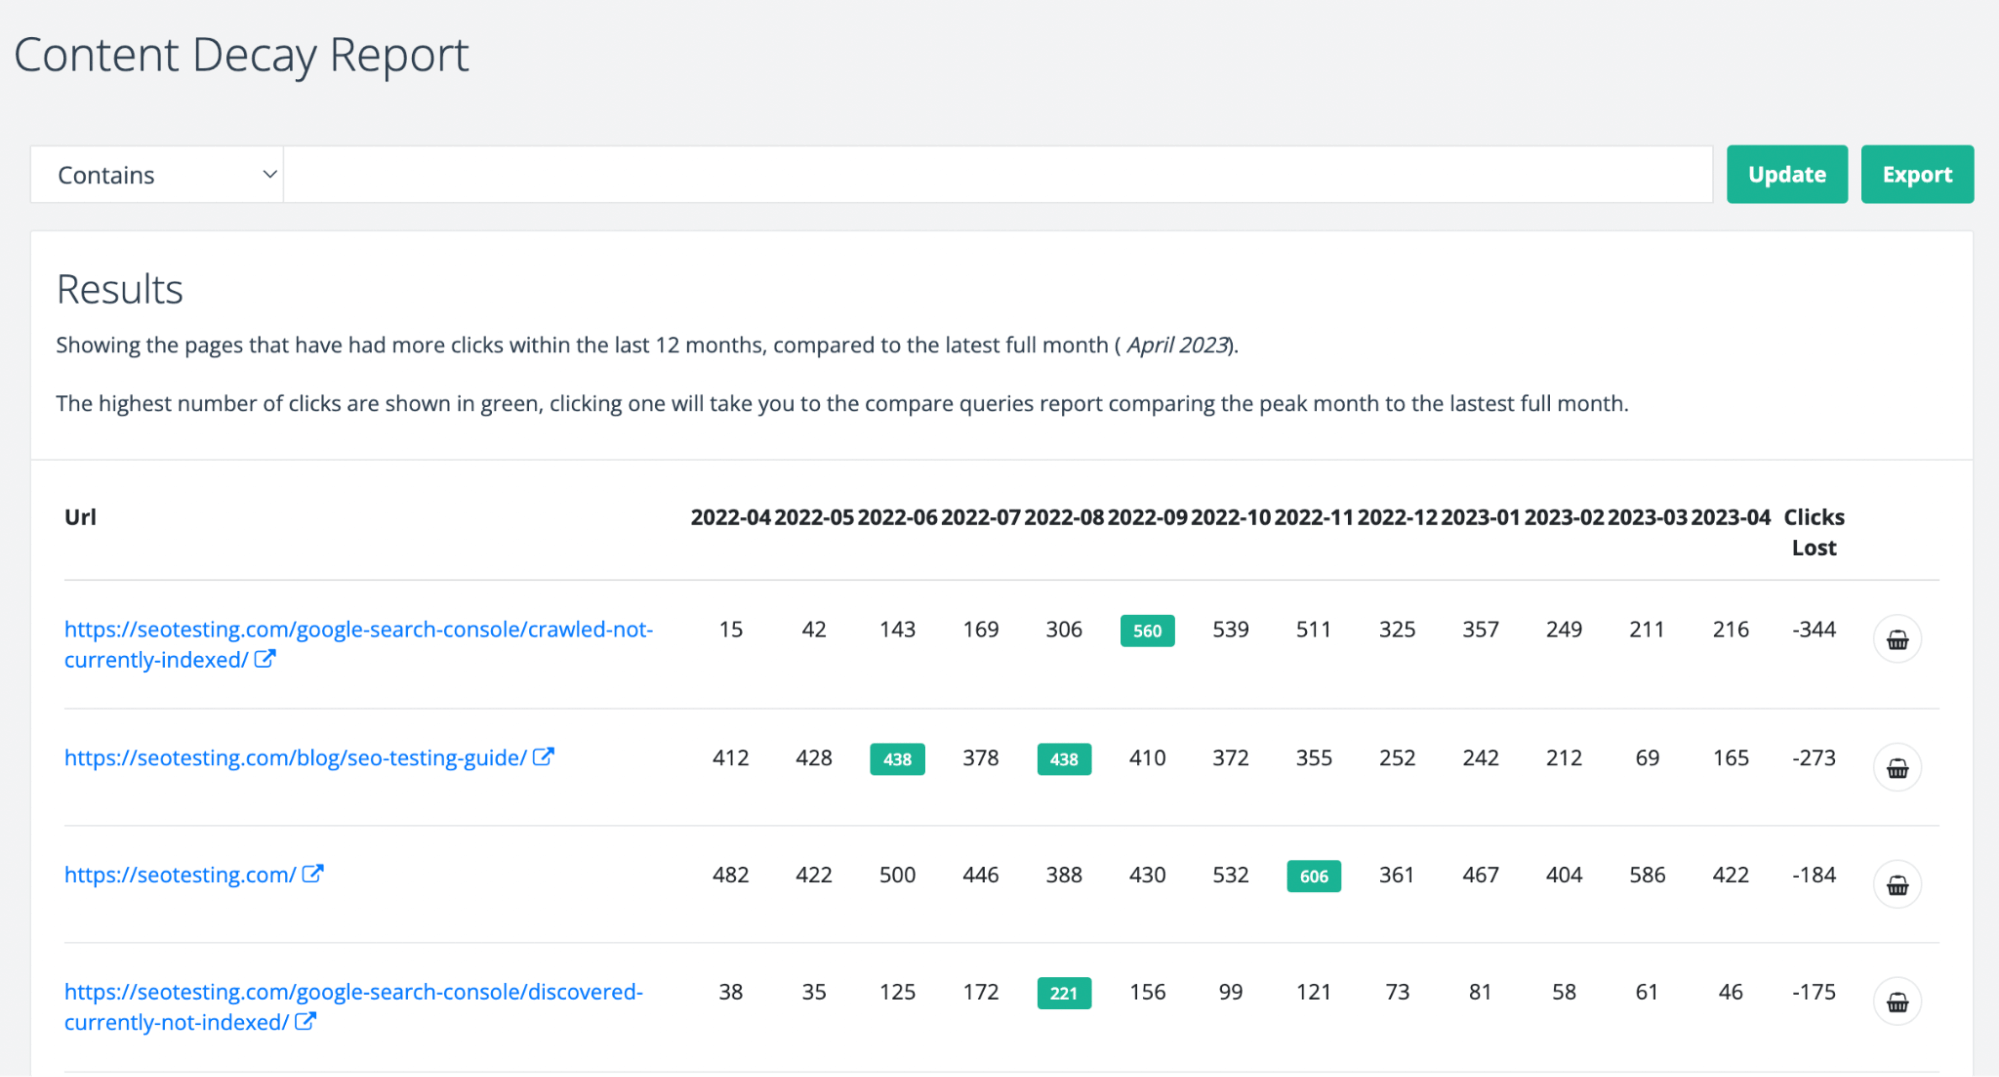Click the 165 value in seo-testing-guide row
Image resolution: width=1999 pixels, height=1077 pixels.
click(x=1731, y=758)
